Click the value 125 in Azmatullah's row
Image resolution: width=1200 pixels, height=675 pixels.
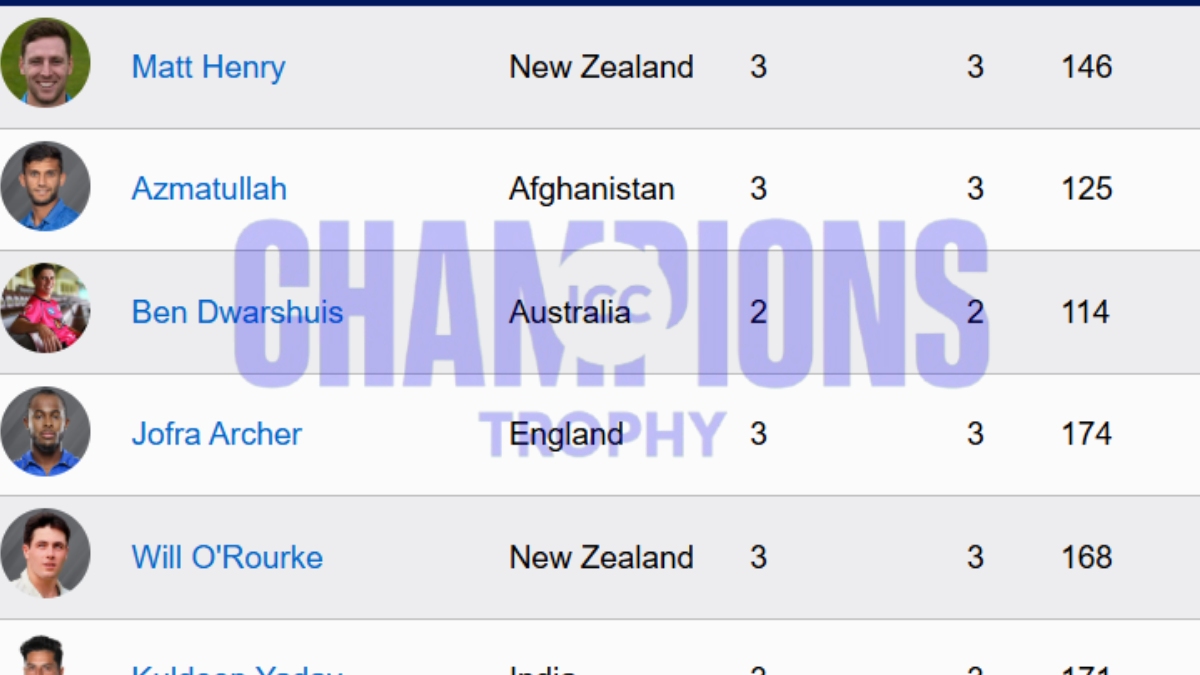1086,189
